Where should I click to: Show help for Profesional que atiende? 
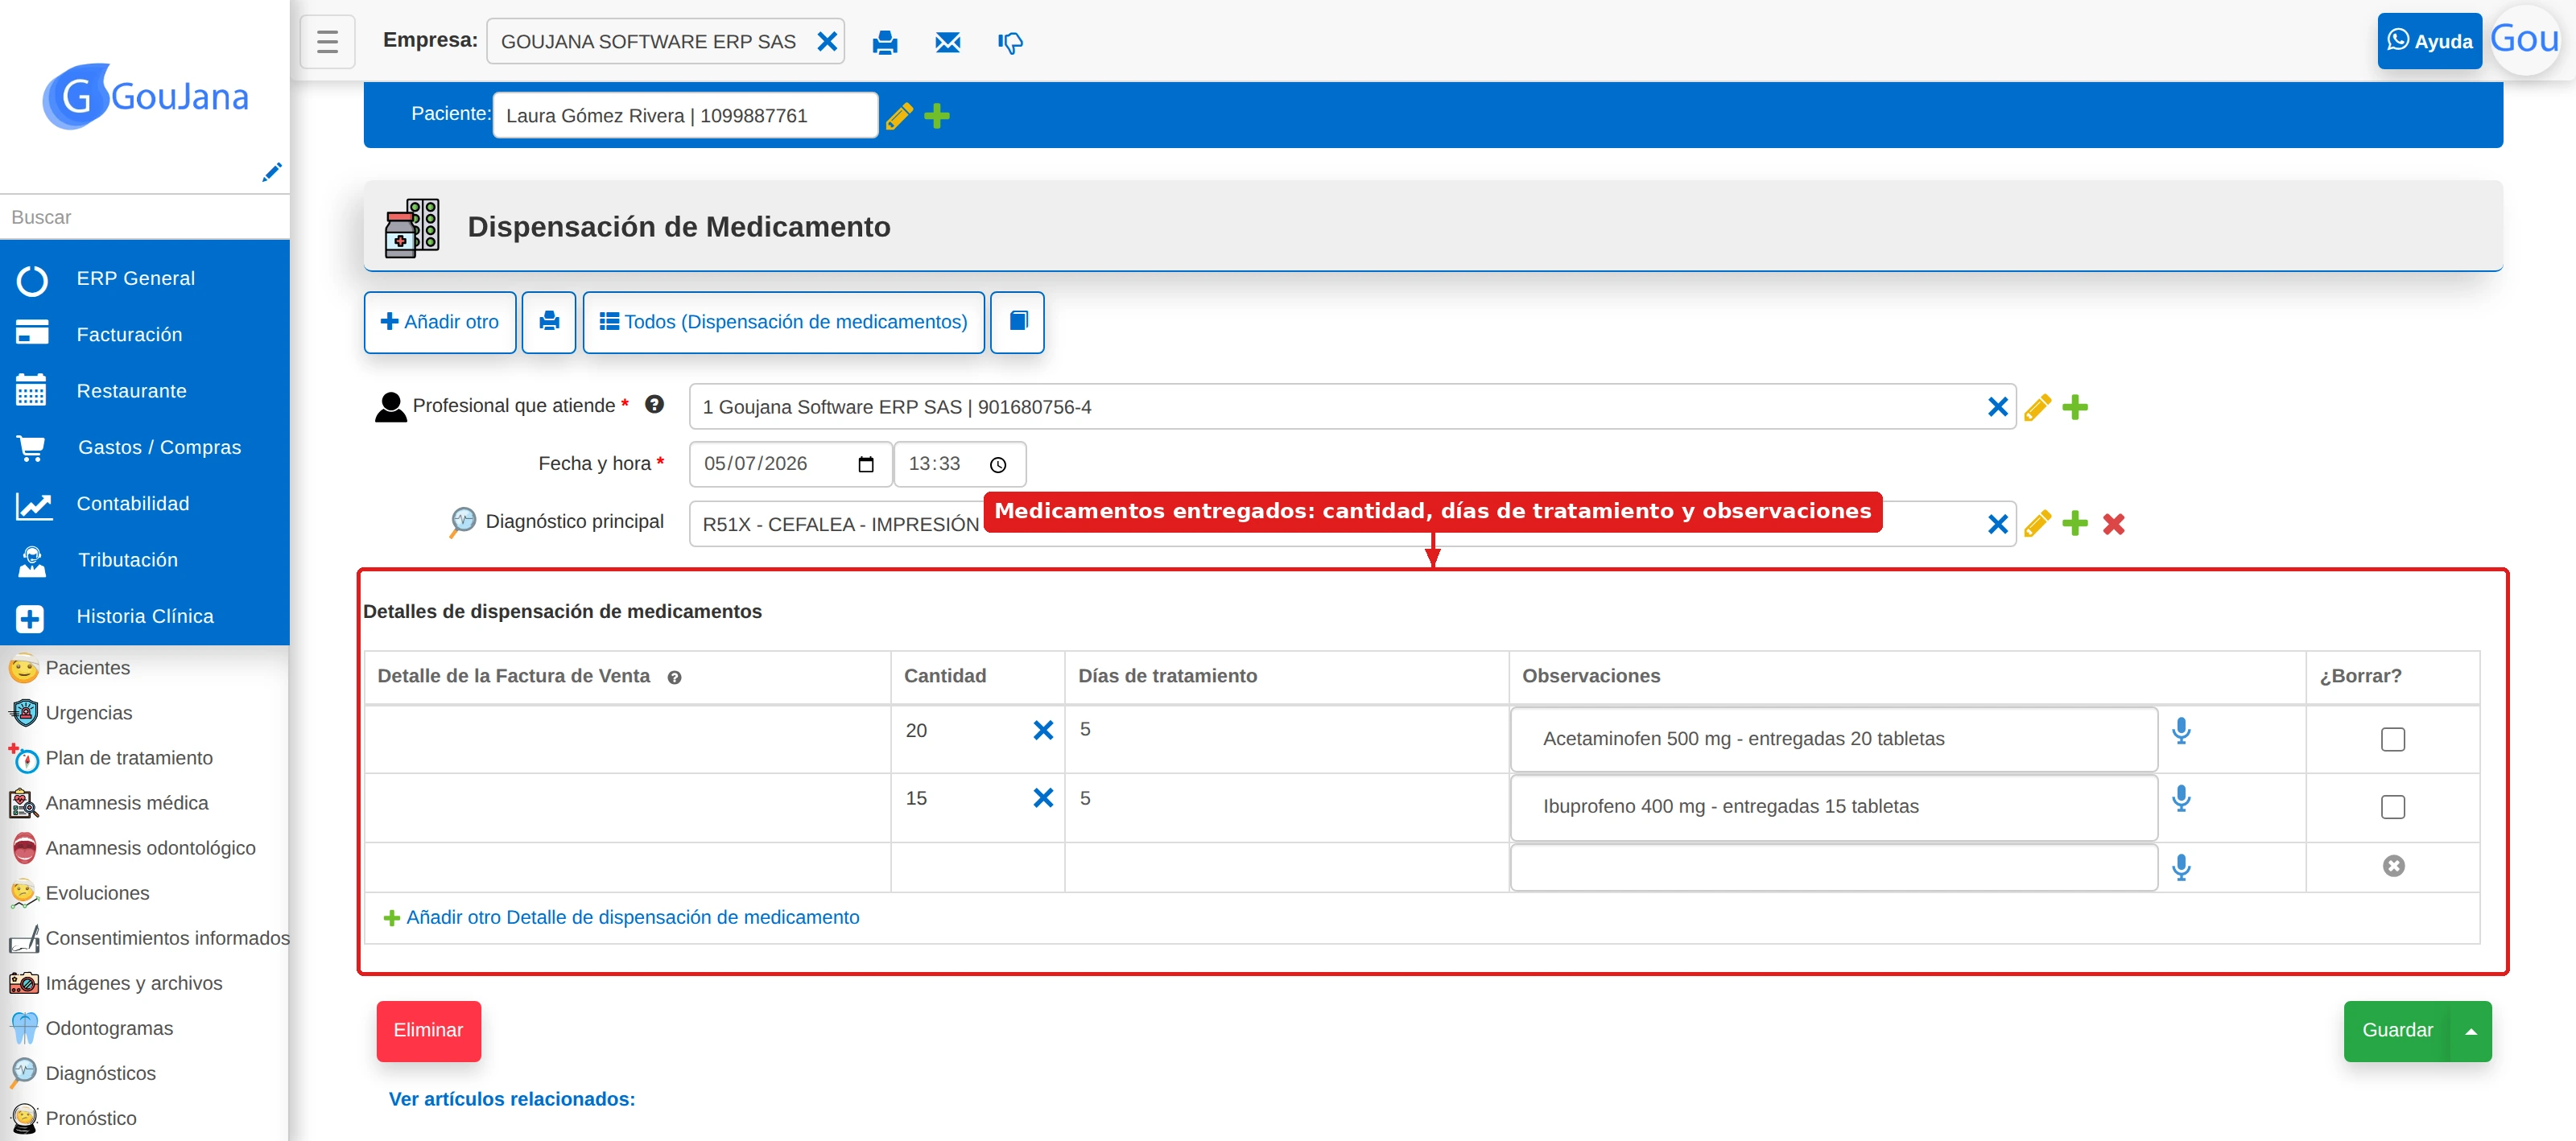pyautogui.click(x=654, y=405)
